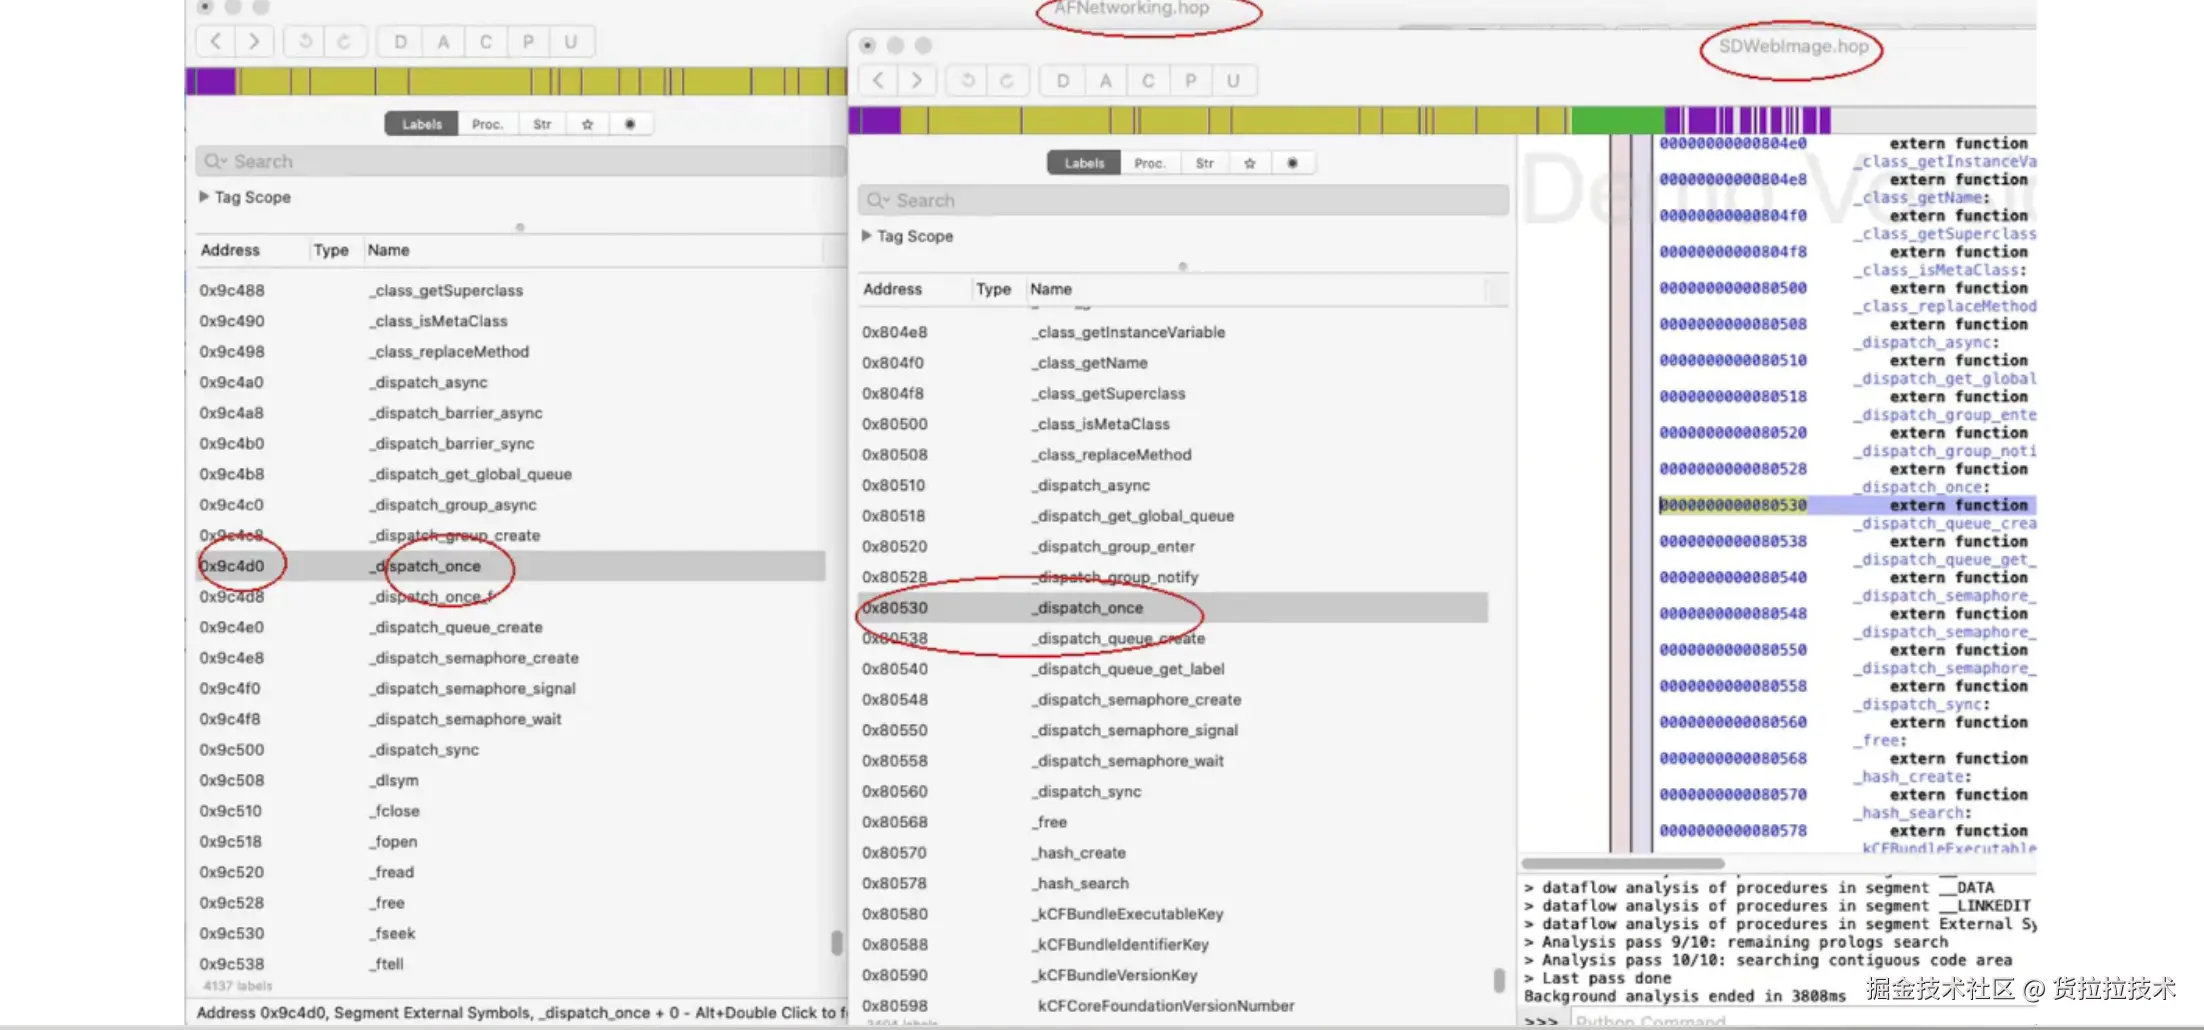Mark as Data with D in SDWebImage toolbar

pyautogui.click(x=1062, y=80)
